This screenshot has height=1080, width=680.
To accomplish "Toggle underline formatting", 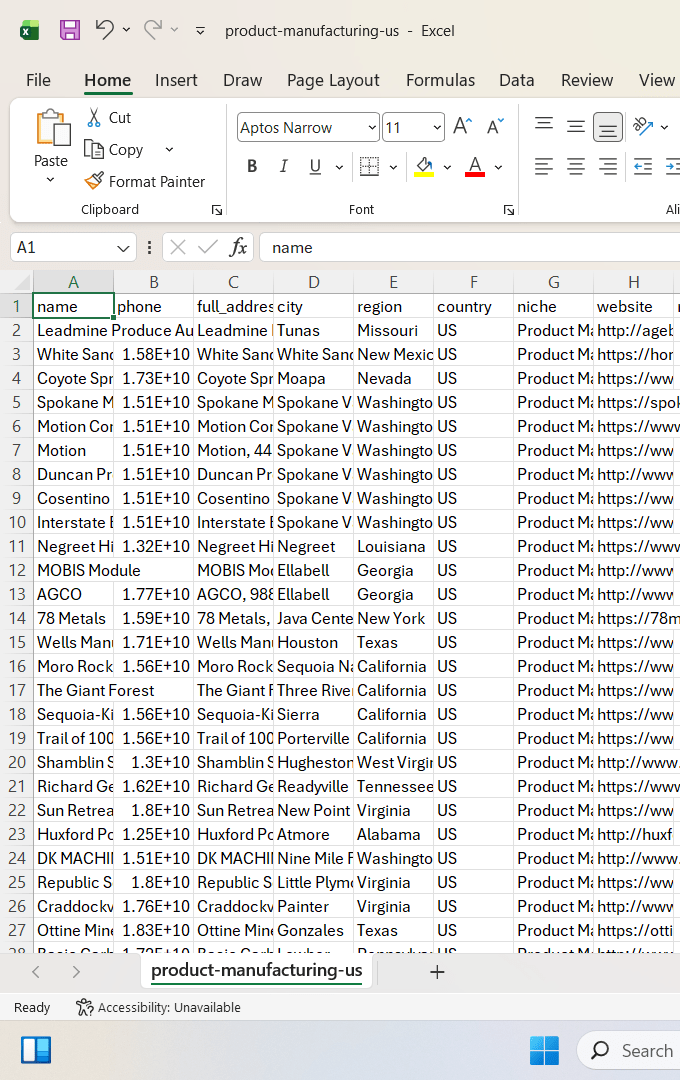I will (x=315, y=167).
